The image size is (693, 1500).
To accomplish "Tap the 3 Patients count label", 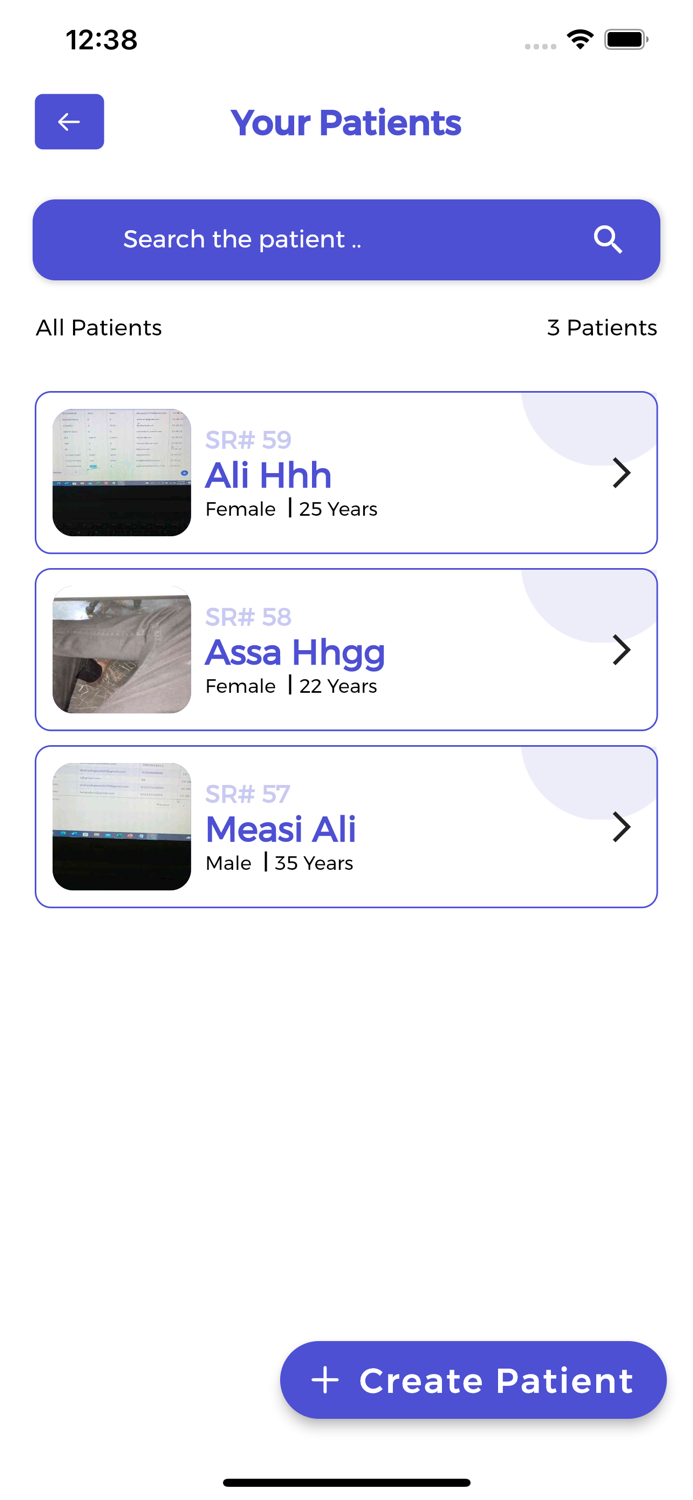I will 602,328.
